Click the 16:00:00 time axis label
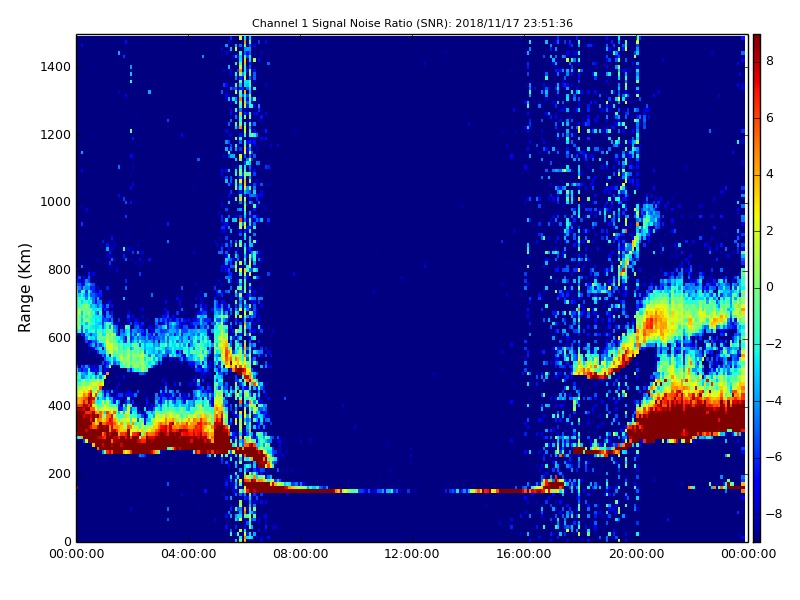 click(524, 554)
